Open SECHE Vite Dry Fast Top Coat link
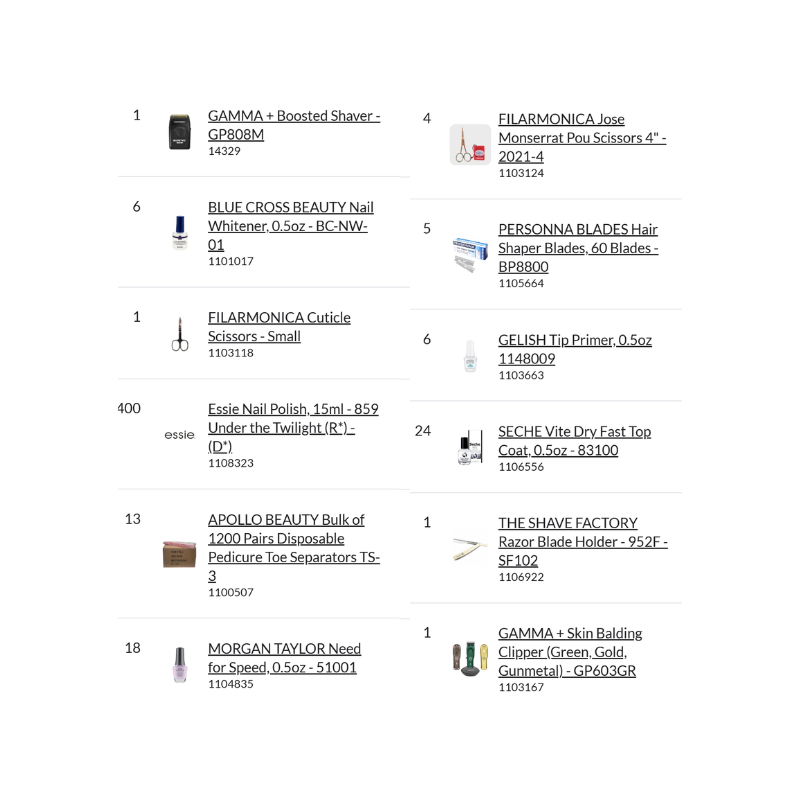This screenshot has height=800, width=800. [x=574, y=440]
